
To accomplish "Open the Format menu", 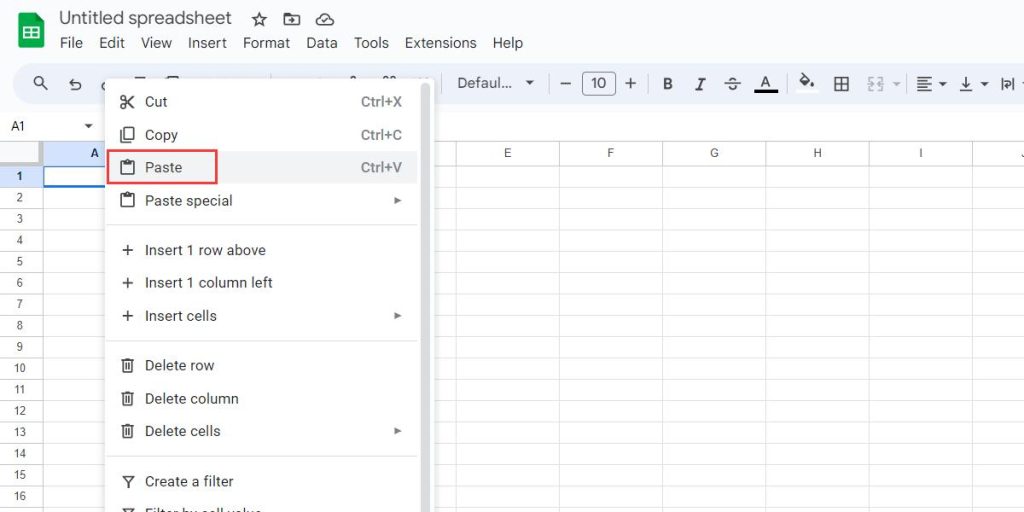I will tap(266, 43).
